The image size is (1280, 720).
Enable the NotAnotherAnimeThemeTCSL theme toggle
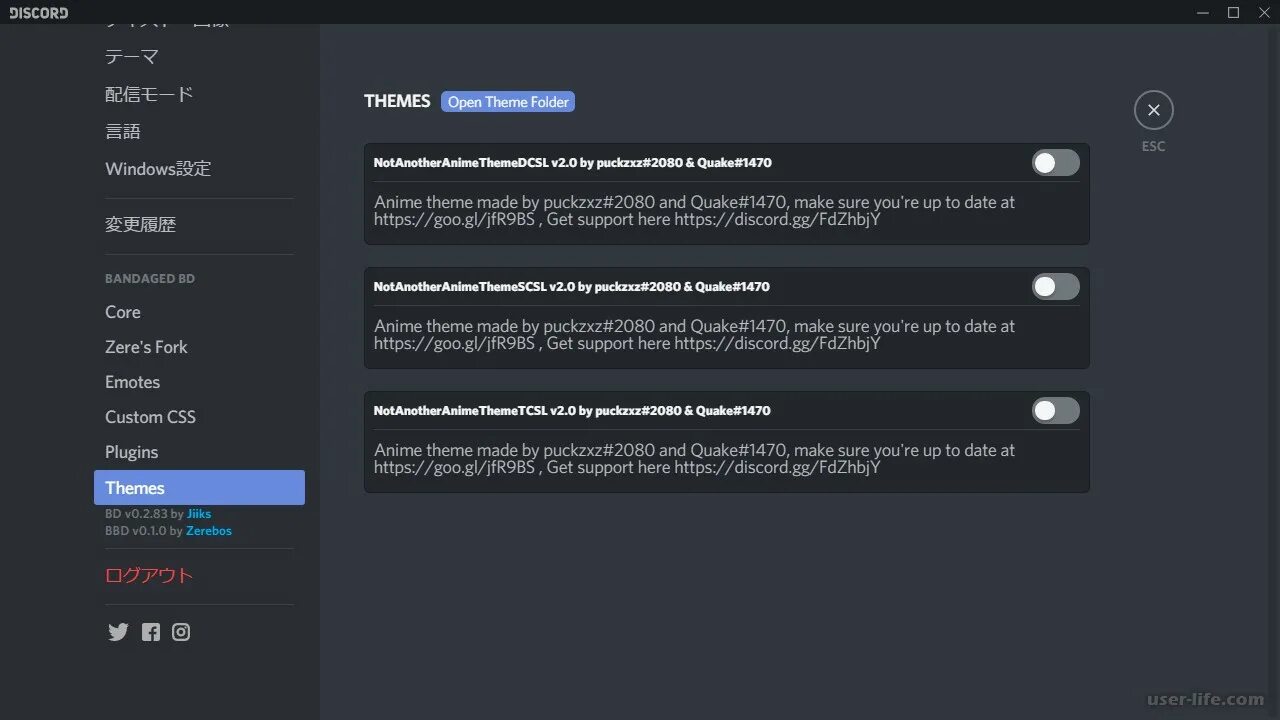click(x=1056, y=411)
